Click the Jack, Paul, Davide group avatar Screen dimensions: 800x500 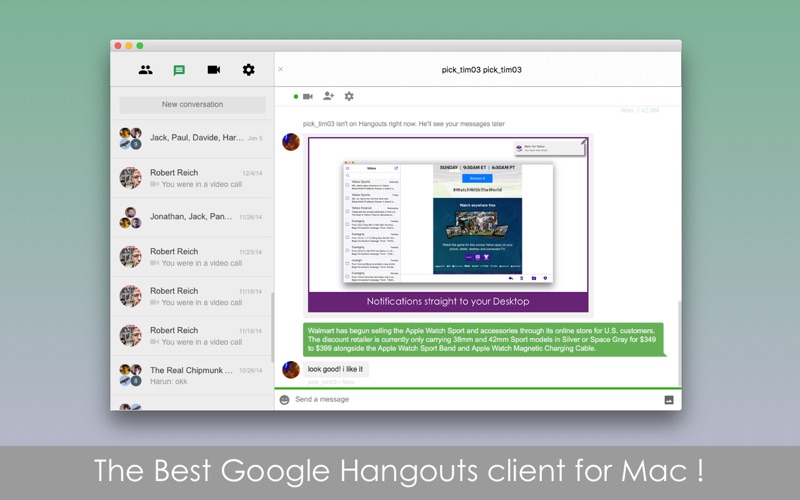click(x=131, y=138)
